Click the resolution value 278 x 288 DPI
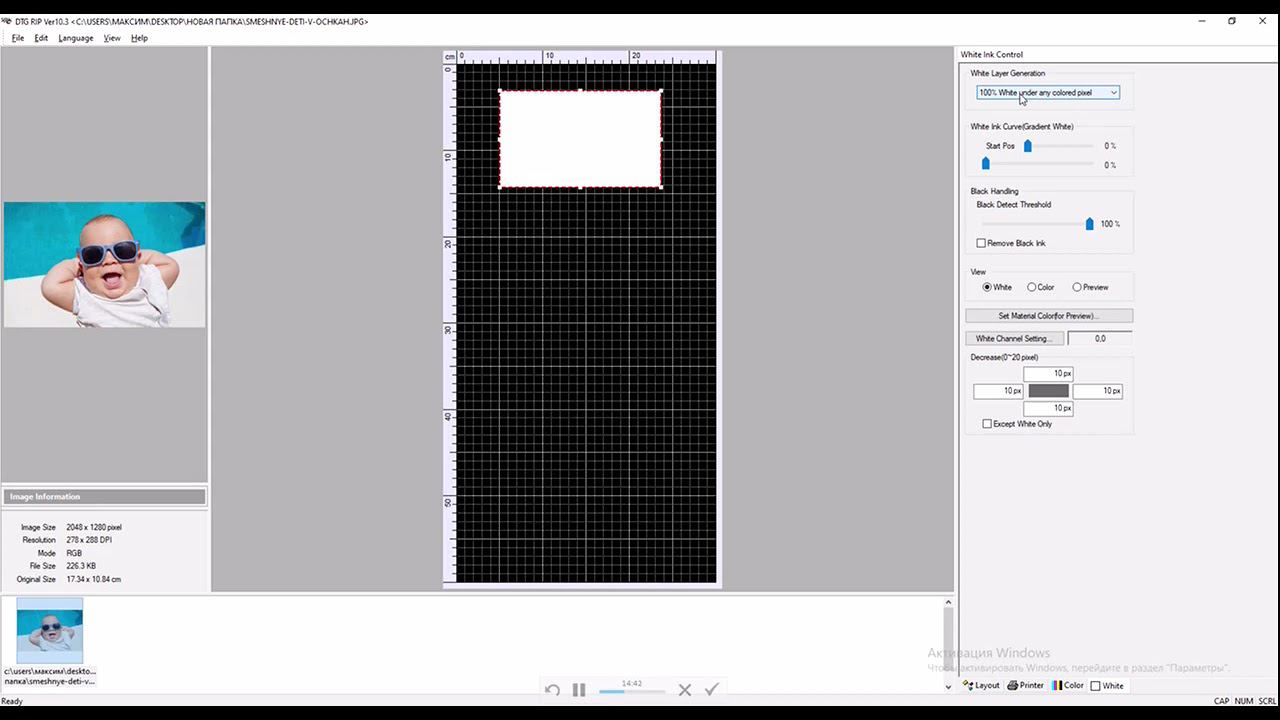The height and width of the screenshot is (720, 1280). pyautogui.click(x=89, y=540)
